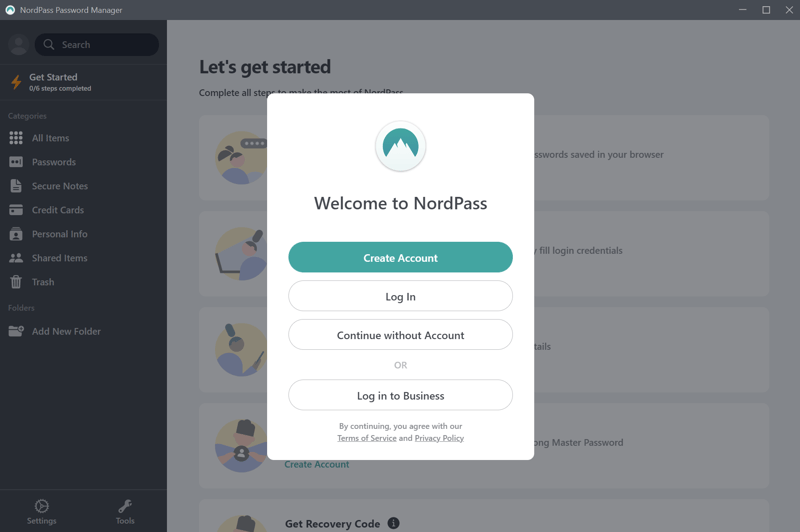Open the Get Started lightning icon
This screenshot has width=800, height=532.
point(16,82)
